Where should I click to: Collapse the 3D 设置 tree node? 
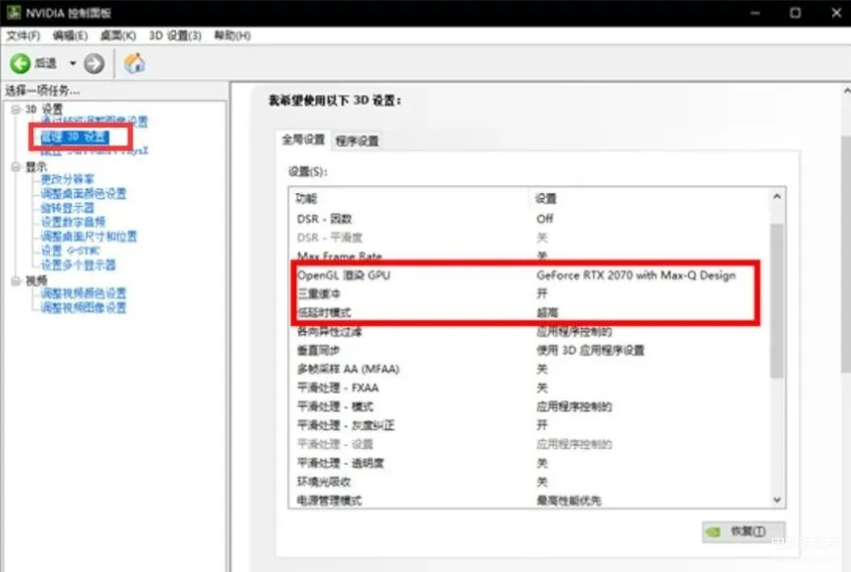[x=16, y=109]
